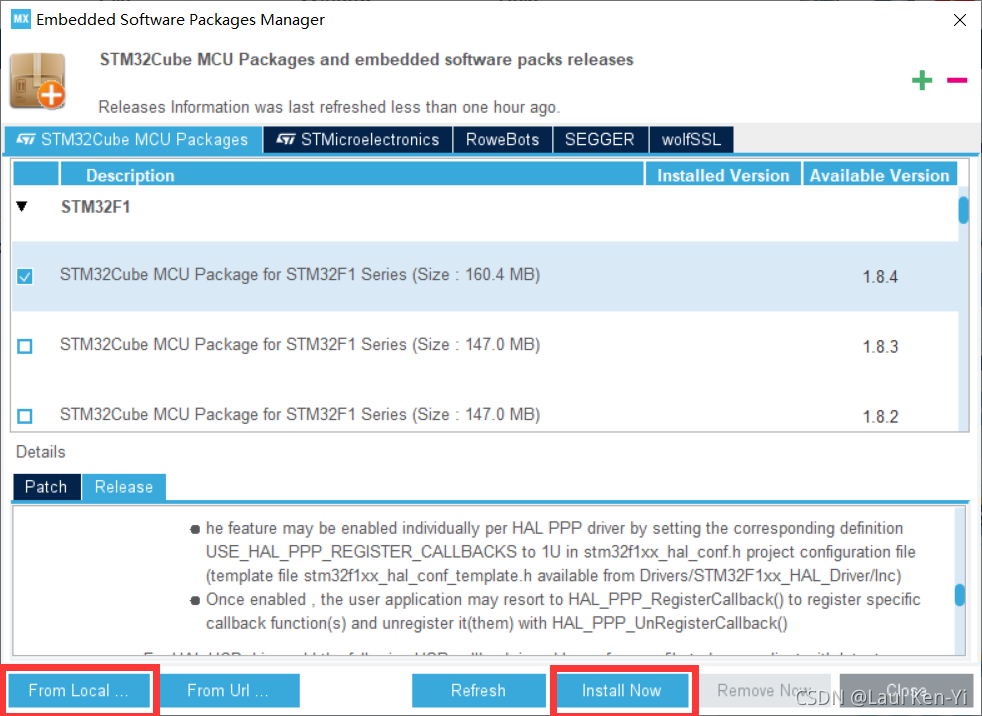
Task: Open the STM32Cube MCU Packages tab
Action: pyautogui.click(x=133, y=139)
